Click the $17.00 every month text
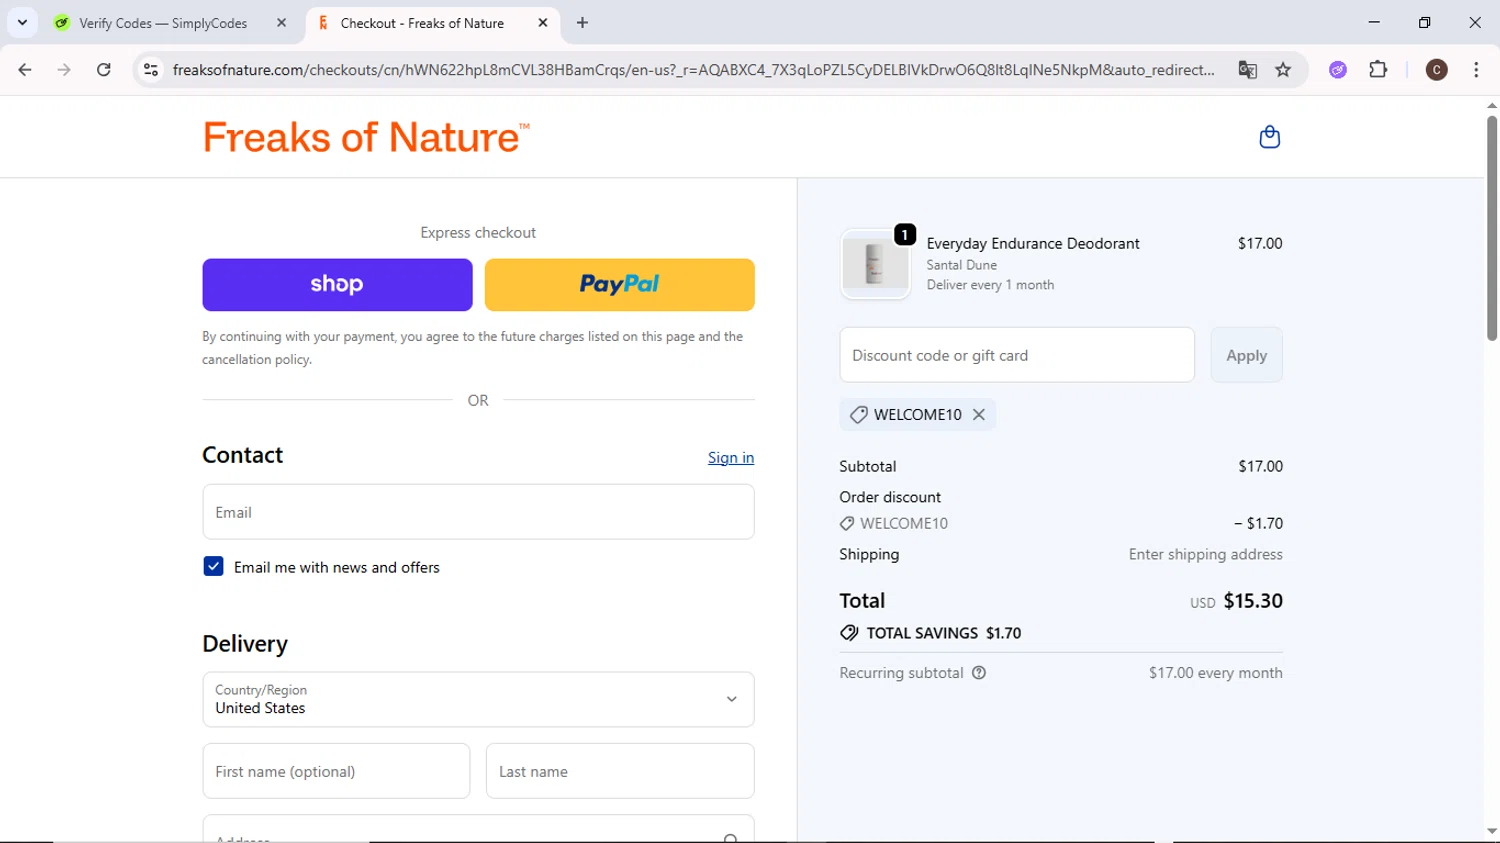Image resolution: width=1500 pixels, height=843 pixels. coord(1216,673)
